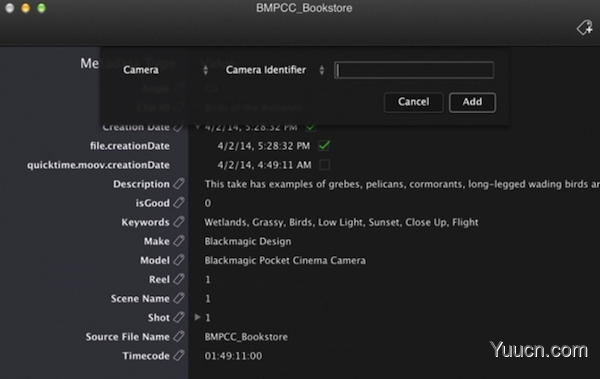
Task: Click the green zoom window button
Action: point(41,8)
